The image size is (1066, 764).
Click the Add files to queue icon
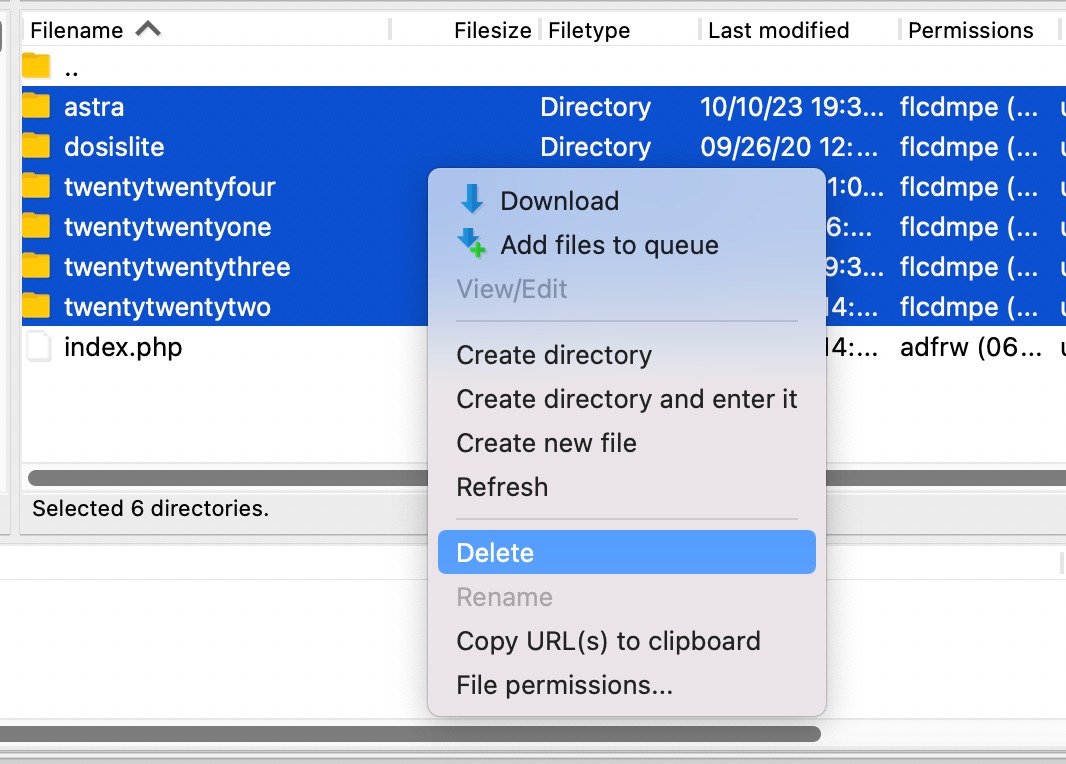[471, 245]
